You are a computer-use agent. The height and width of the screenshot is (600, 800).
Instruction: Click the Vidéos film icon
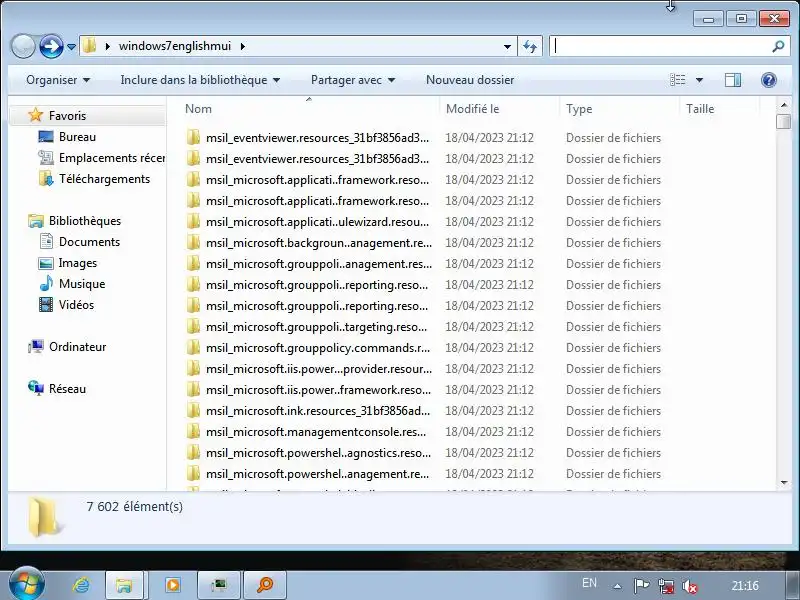[x=46, y=305]
